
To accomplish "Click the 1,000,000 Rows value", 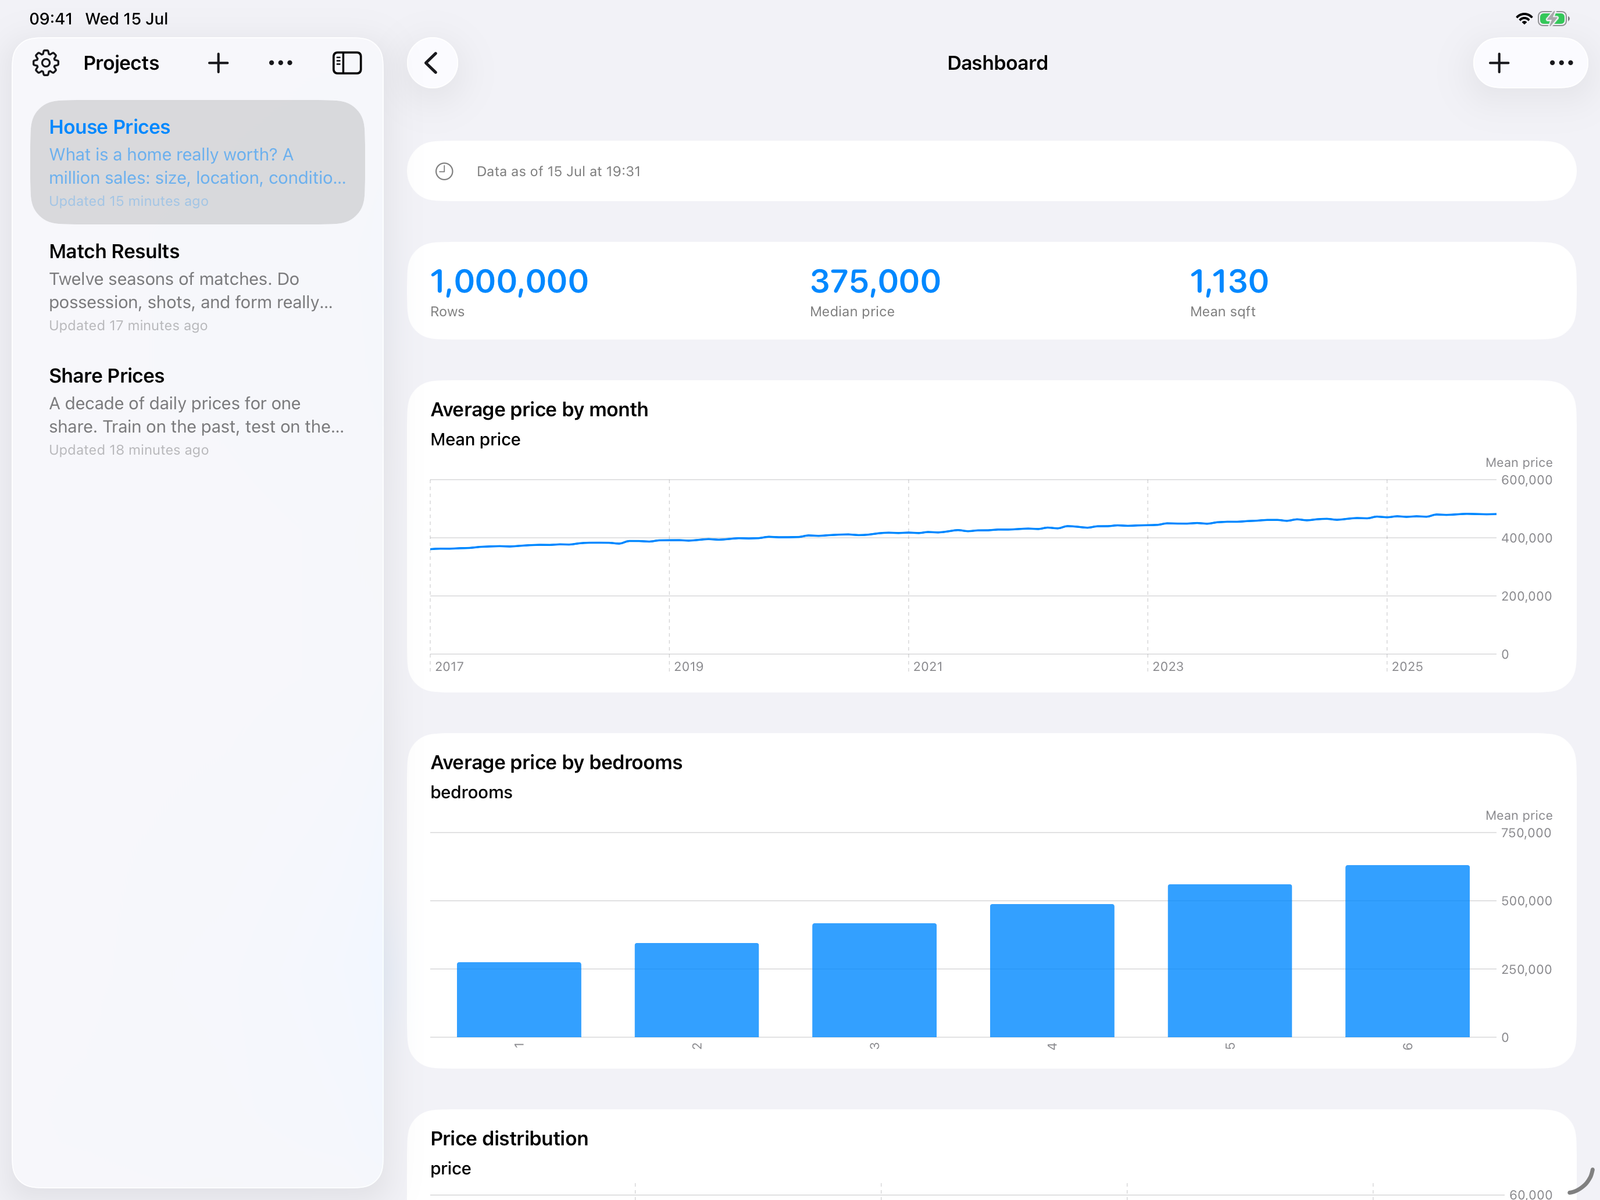I will [x=509, y=281].
